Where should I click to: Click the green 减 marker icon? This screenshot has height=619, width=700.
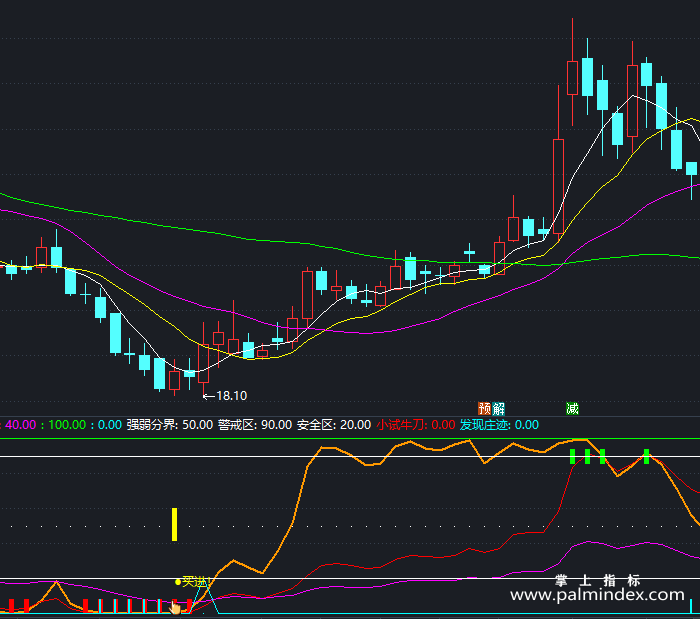pyautogui.click(x=572, y=408)
